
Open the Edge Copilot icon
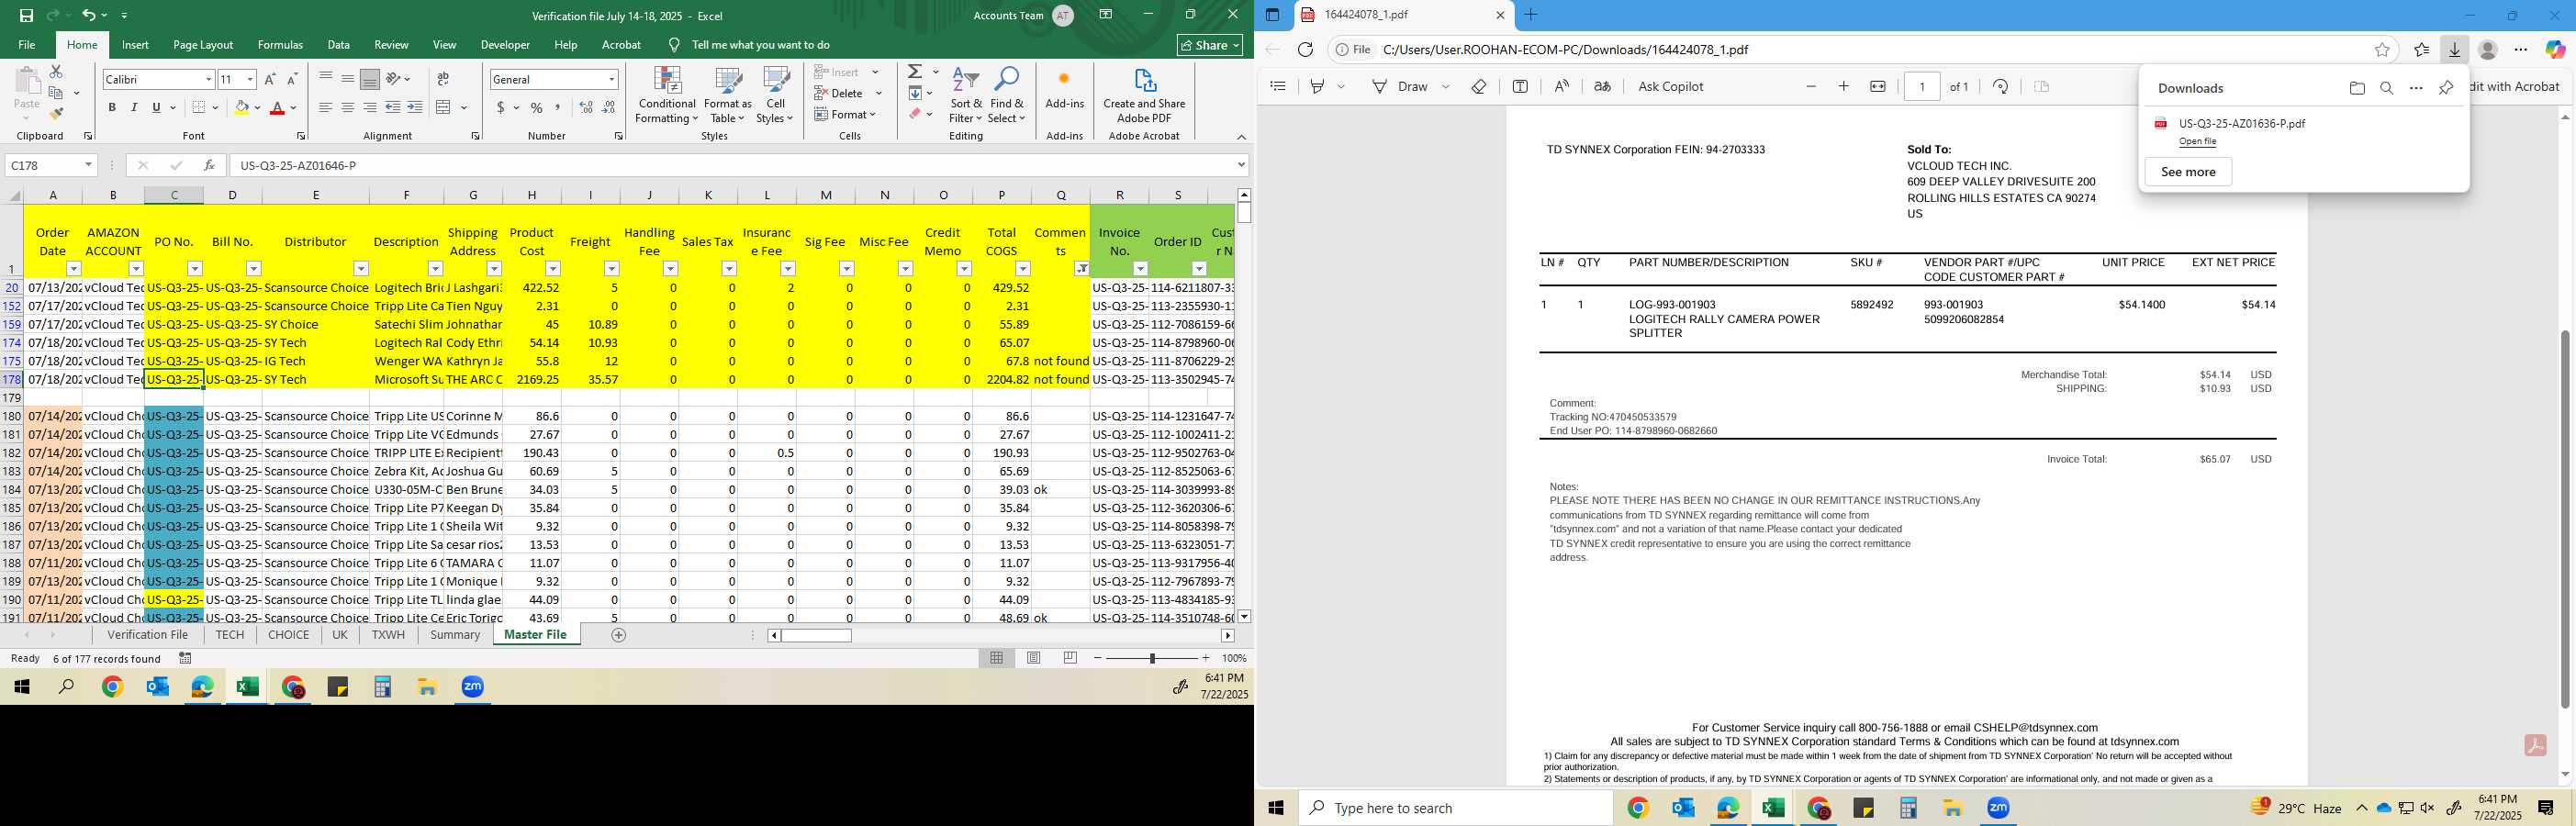click(2555, 49)
